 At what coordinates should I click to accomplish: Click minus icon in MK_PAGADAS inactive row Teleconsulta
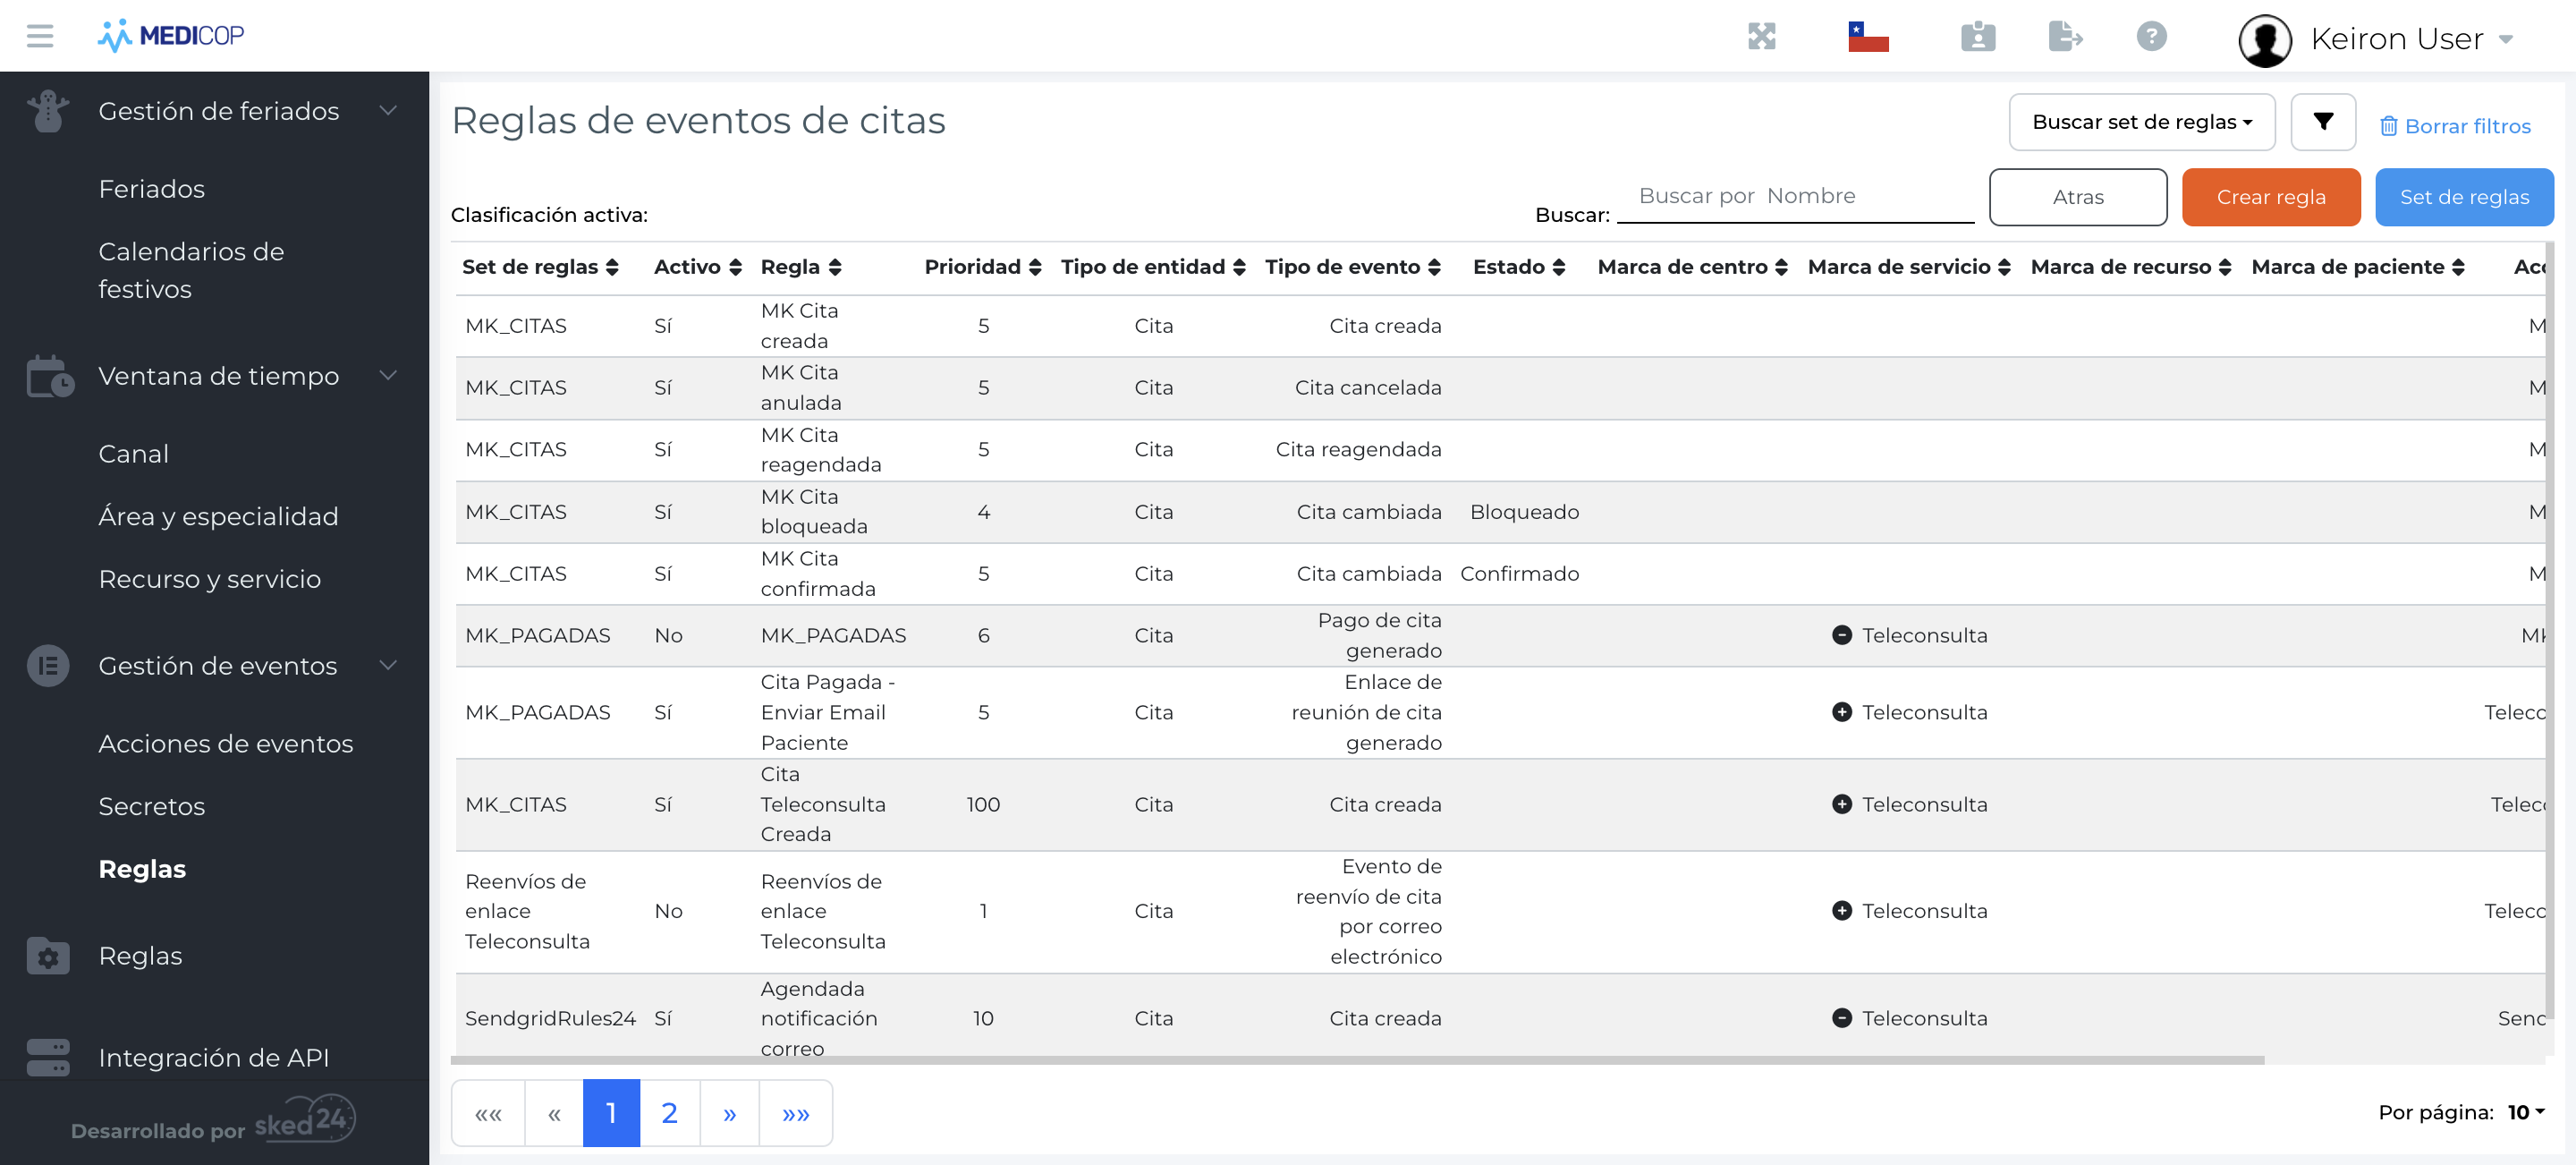tap(1841, 636)
